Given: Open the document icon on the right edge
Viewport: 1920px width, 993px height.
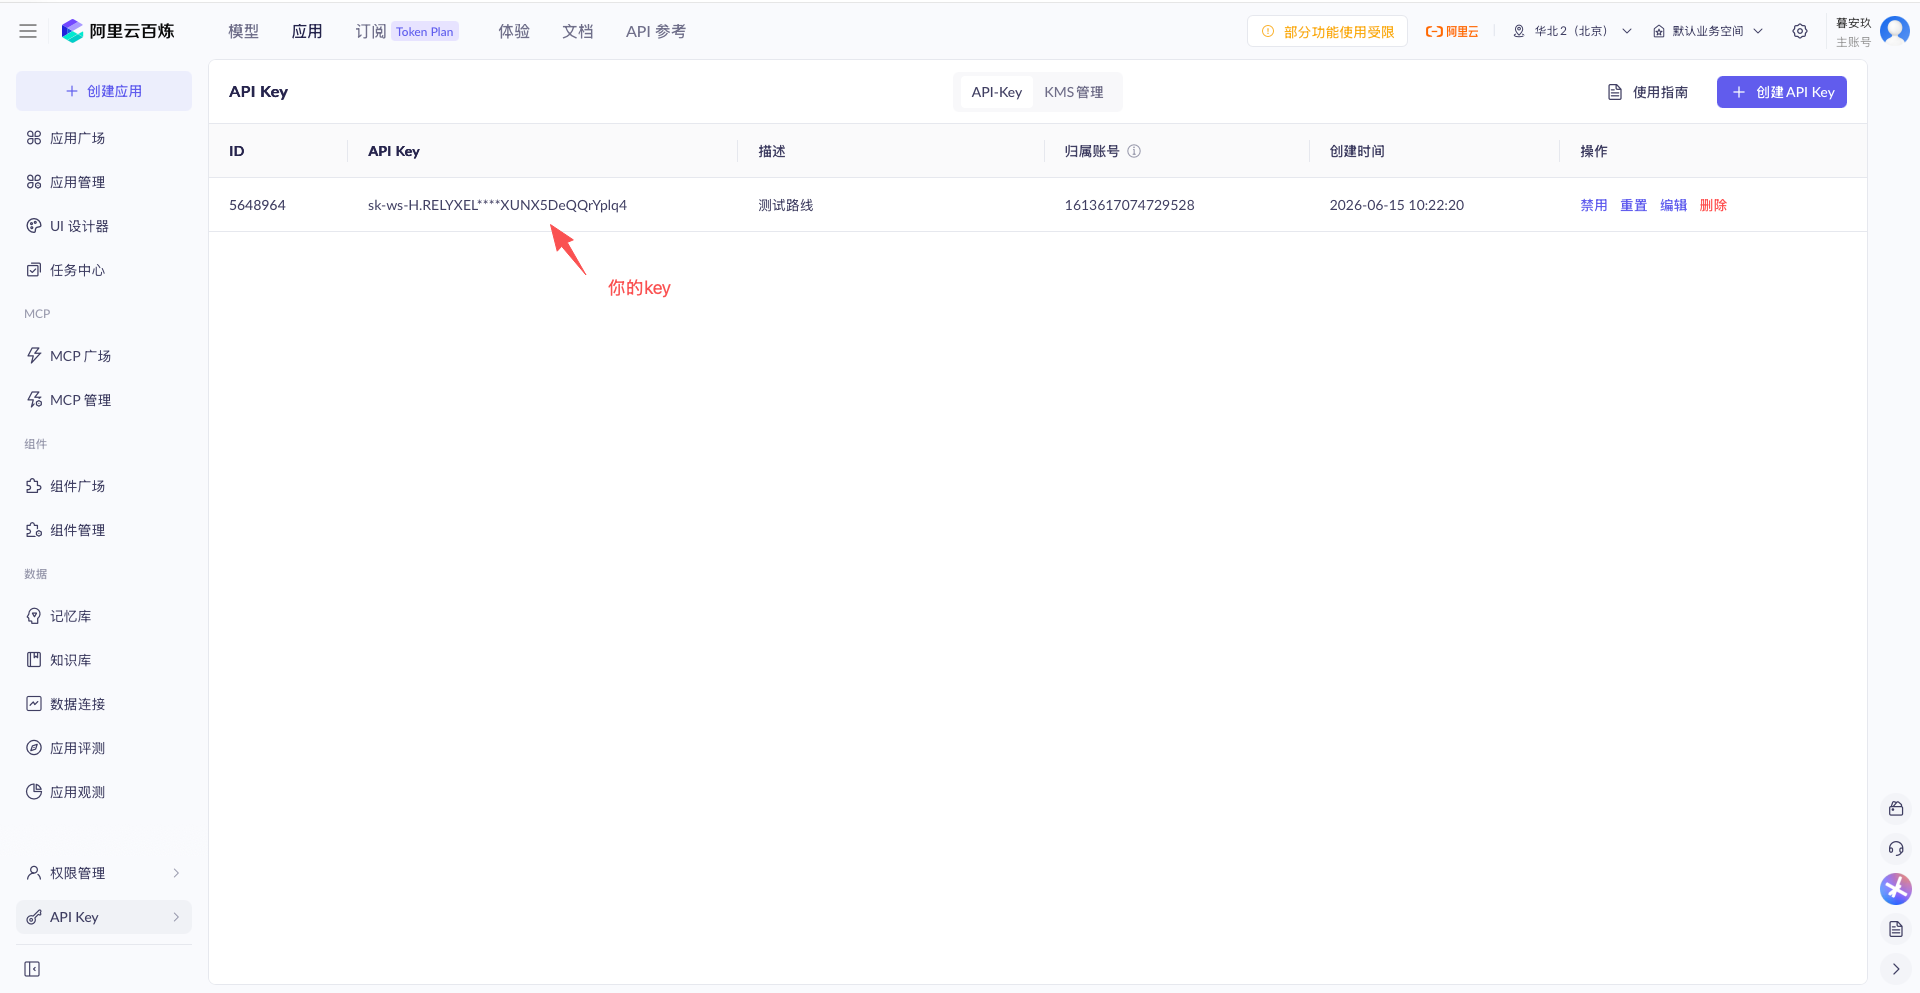Looking at the screenshot, I should click(1896, 929).
